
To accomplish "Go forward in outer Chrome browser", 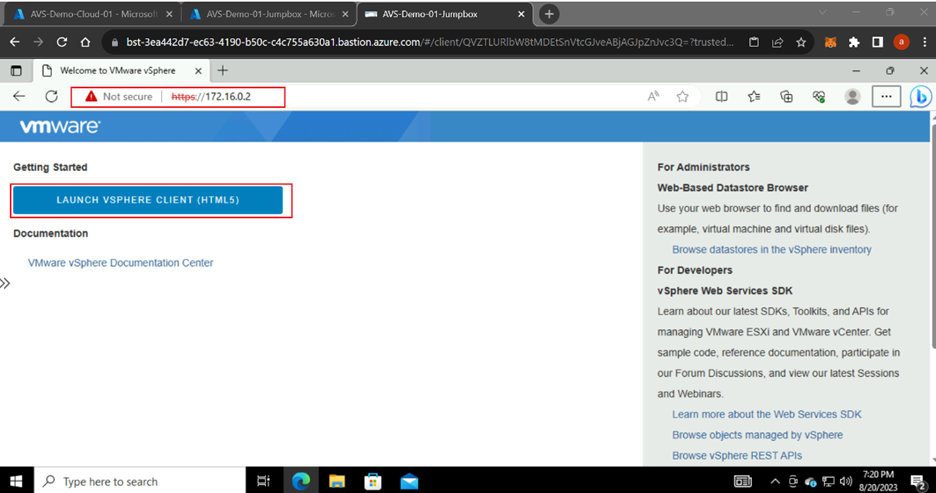I will pyautogui.click(x=38, y=42).
